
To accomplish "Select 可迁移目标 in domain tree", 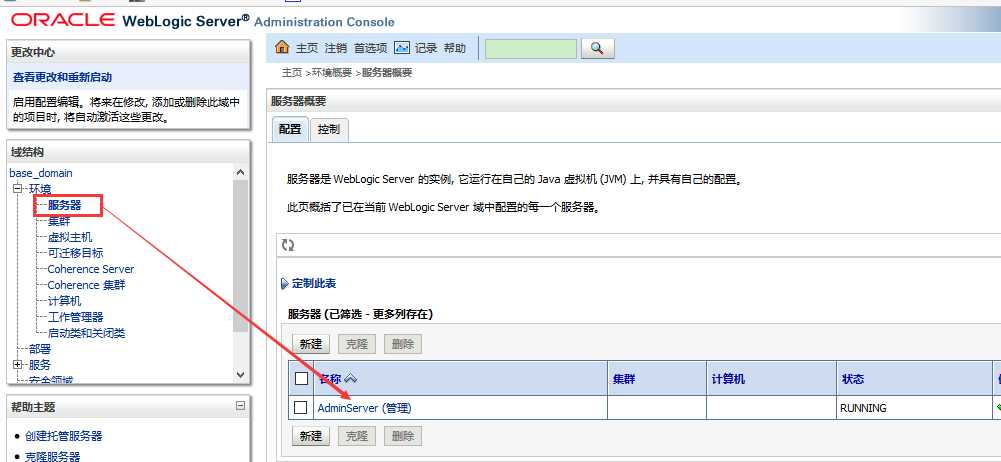I will 75,253.
